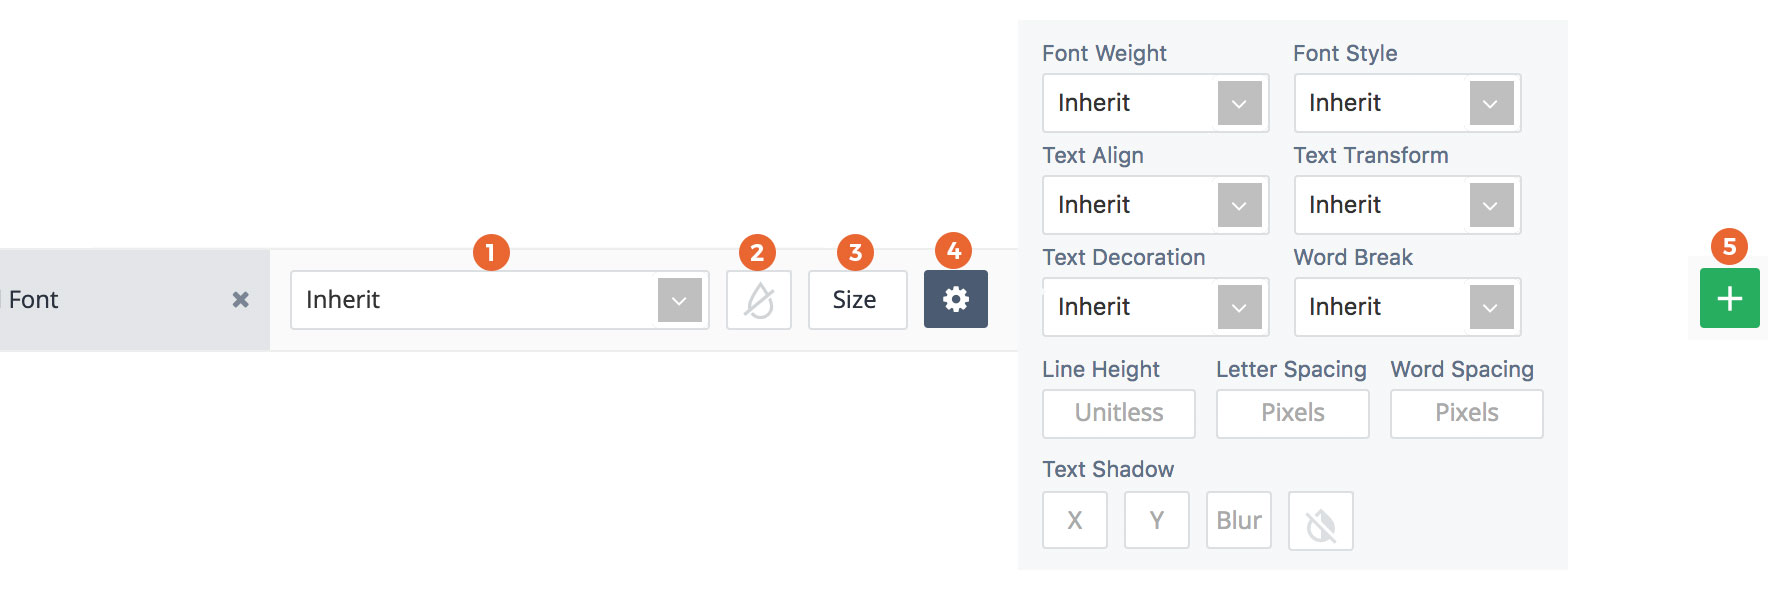Open font settings with the gear icon
The width and height of the screenshot is (1790, 600).
coord(956,299)
